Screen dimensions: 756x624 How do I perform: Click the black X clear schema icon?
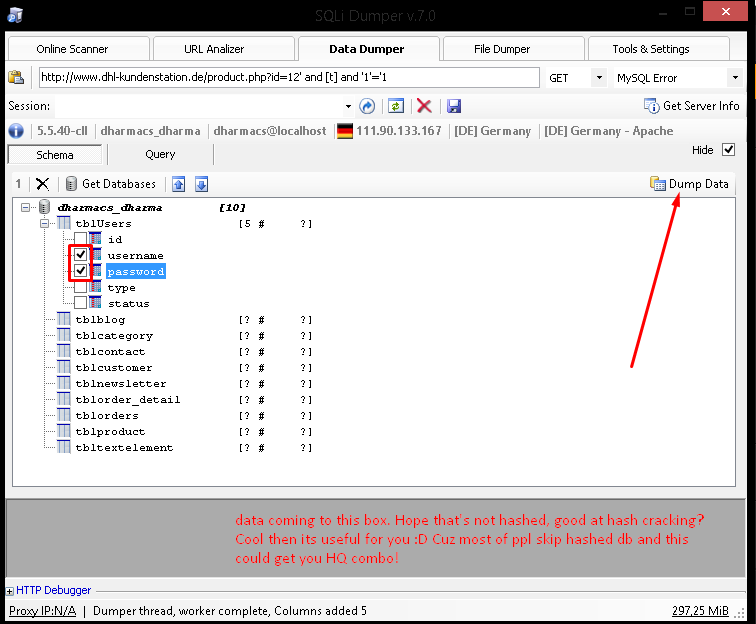(42, 184)
